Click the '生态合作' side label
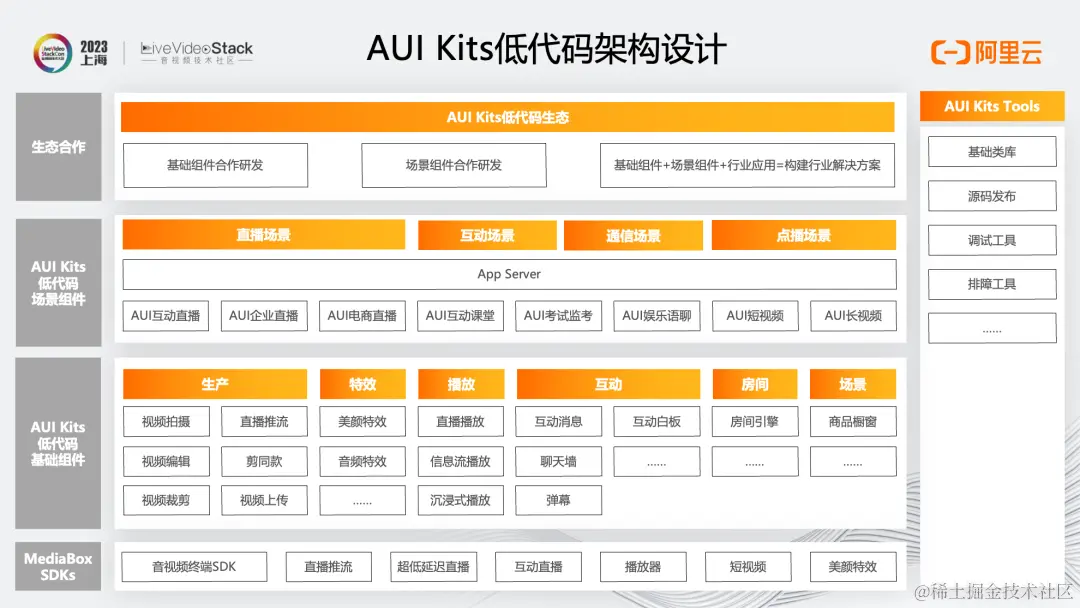 tap(59, 147)
